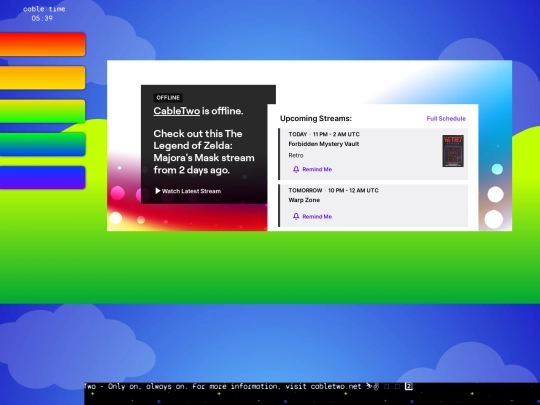540x405 pixels.
Task: Click the CableTwo channel link
Action: (177, 111)
